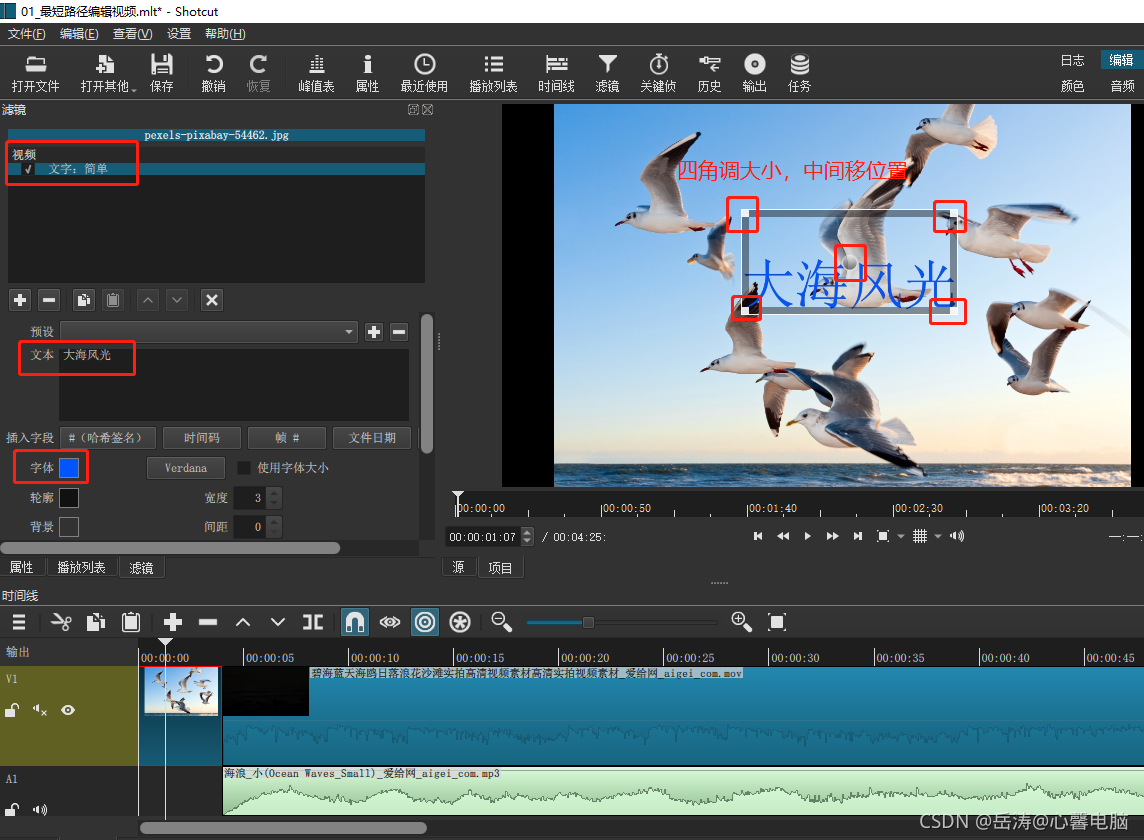Image resolution: width=1144 pixels, height=840 pixels.
Task: Fit timeline zoom to window icon
Action: pos(777,622)
